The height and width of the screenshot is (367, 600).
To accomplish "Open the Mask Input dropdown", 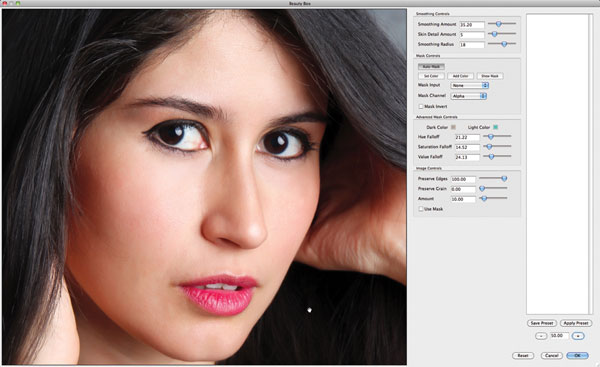I will (470, 85).
